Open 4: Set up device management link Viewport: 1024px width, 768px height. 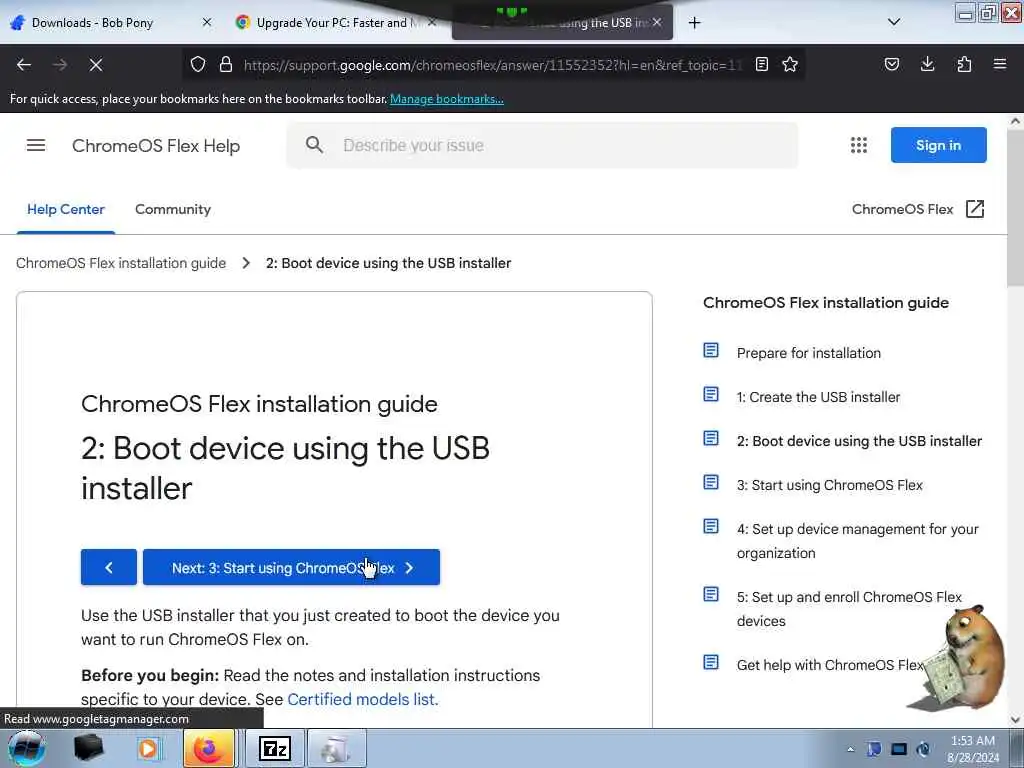click(x=857, y=541)
